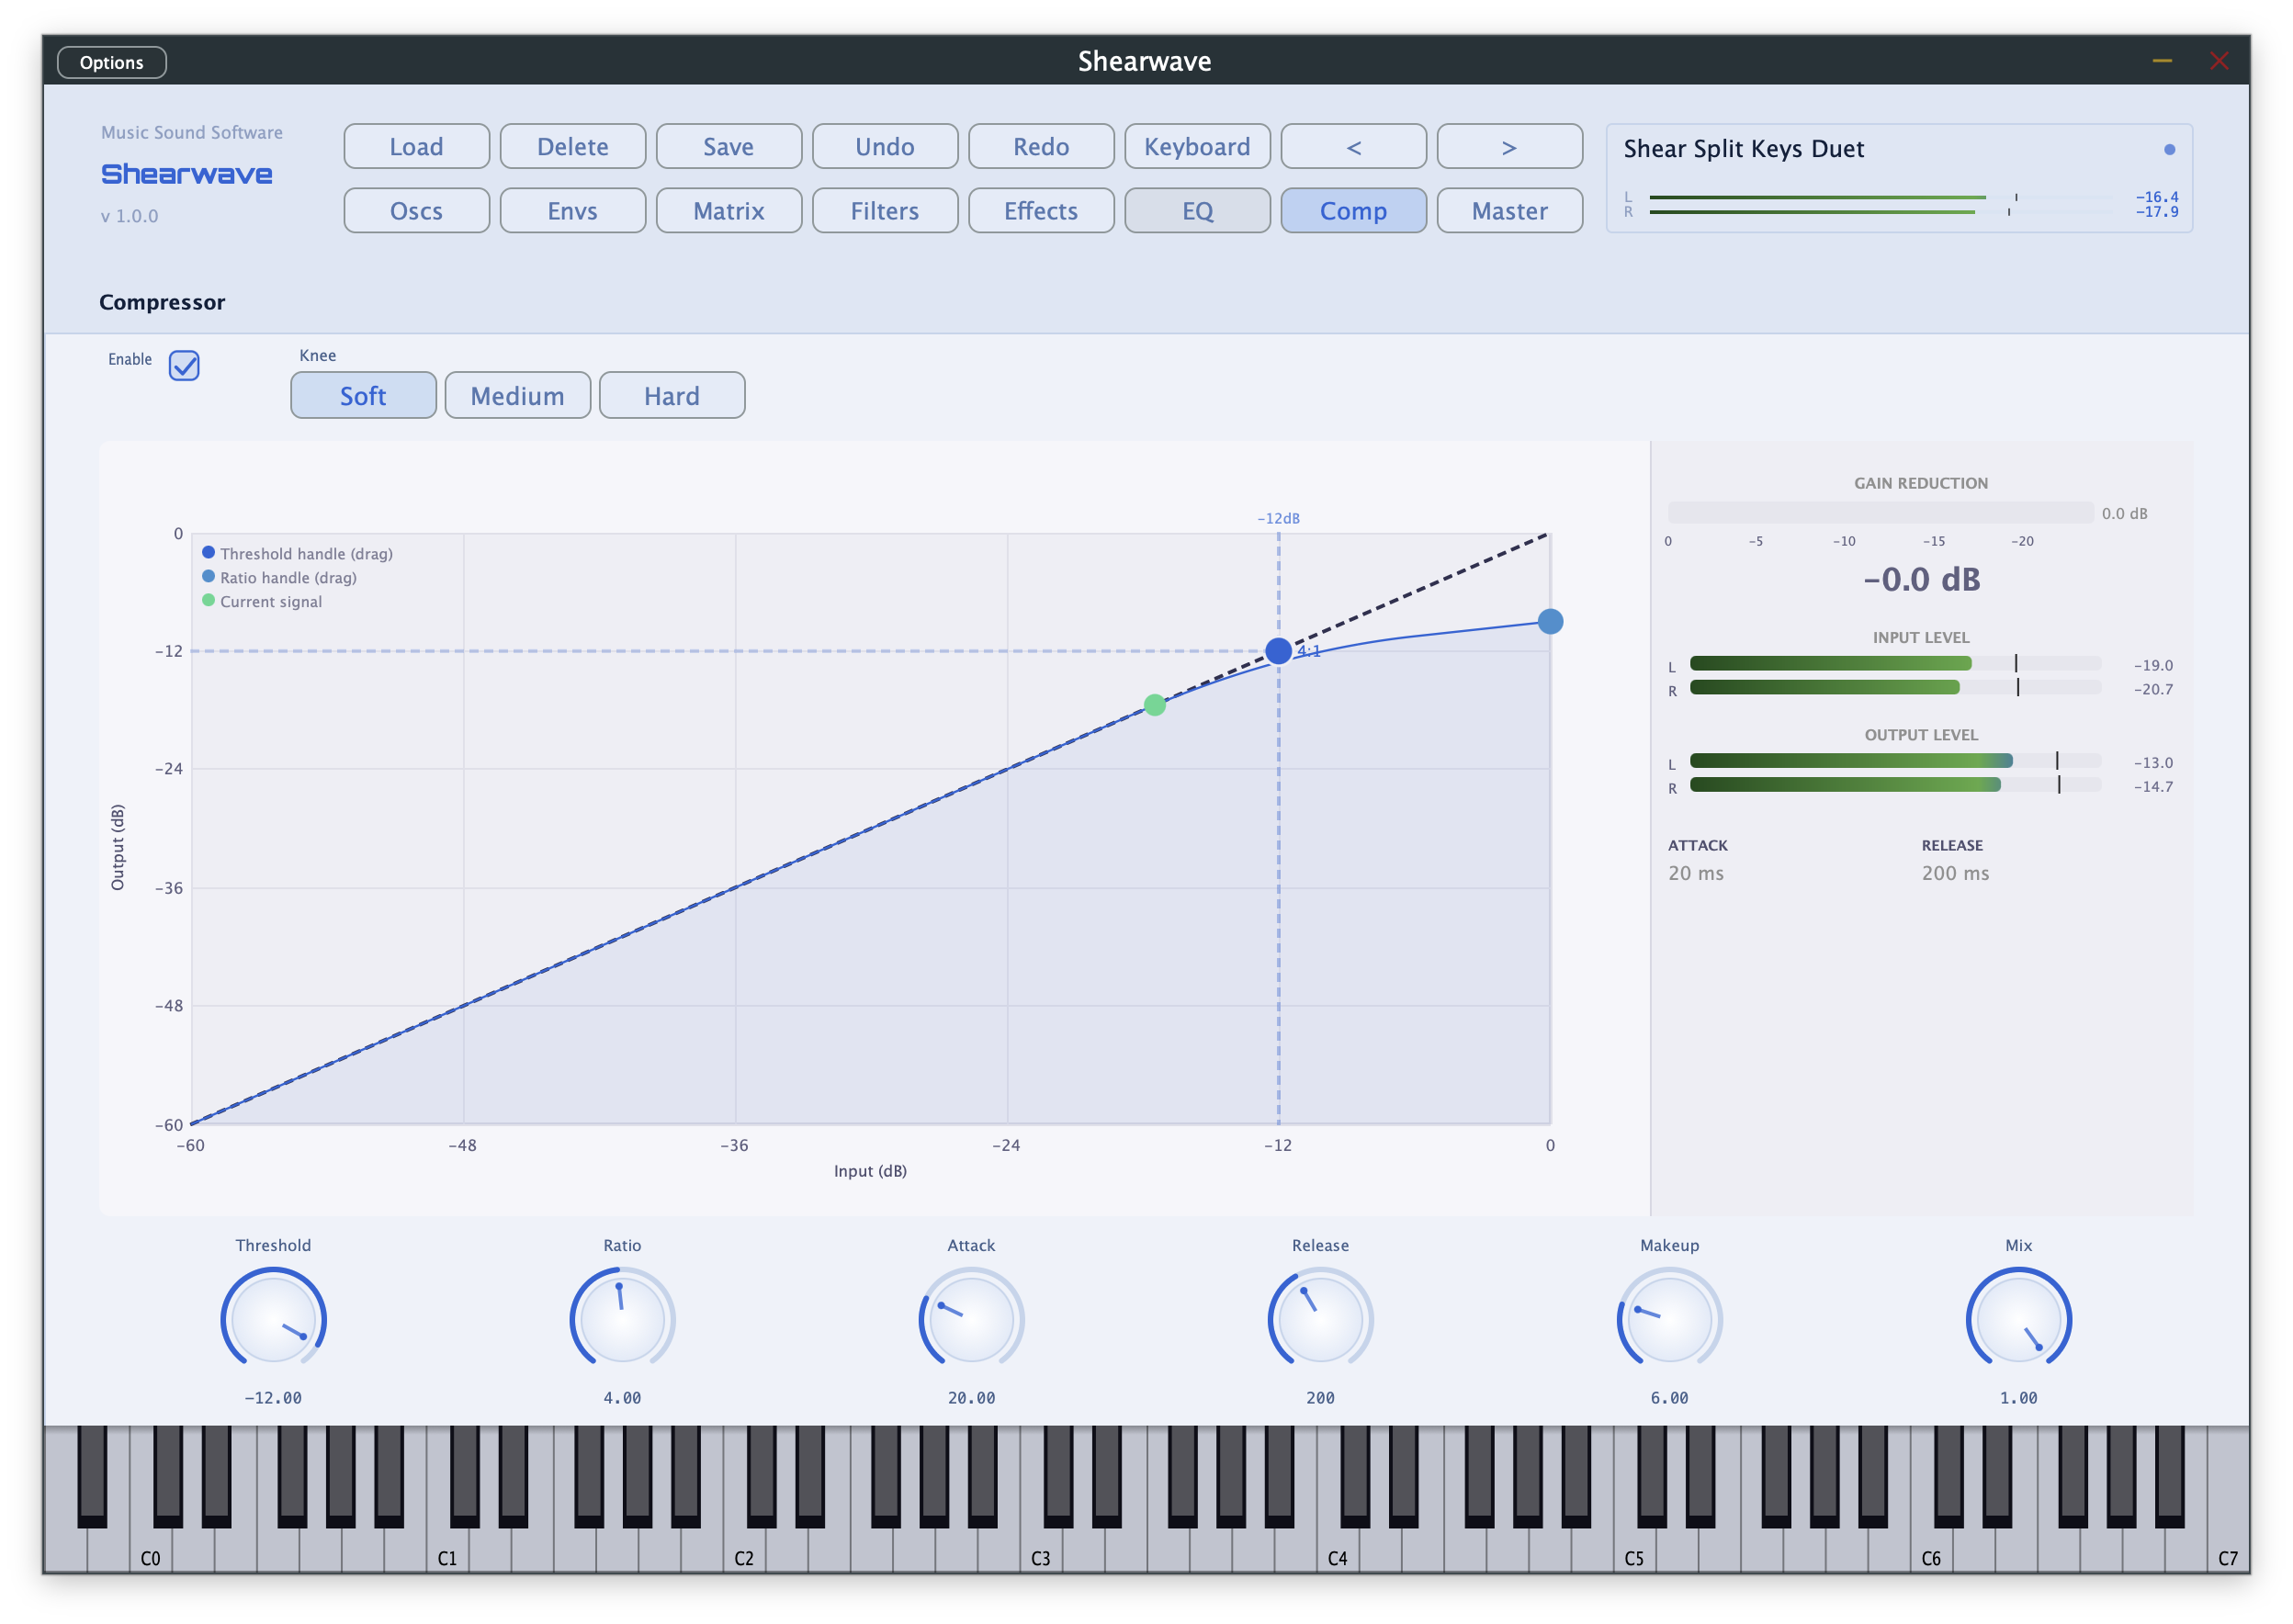Select the Hard knee option
The width and height of the screenshot is (2293, 1624).
pos(671,395)
